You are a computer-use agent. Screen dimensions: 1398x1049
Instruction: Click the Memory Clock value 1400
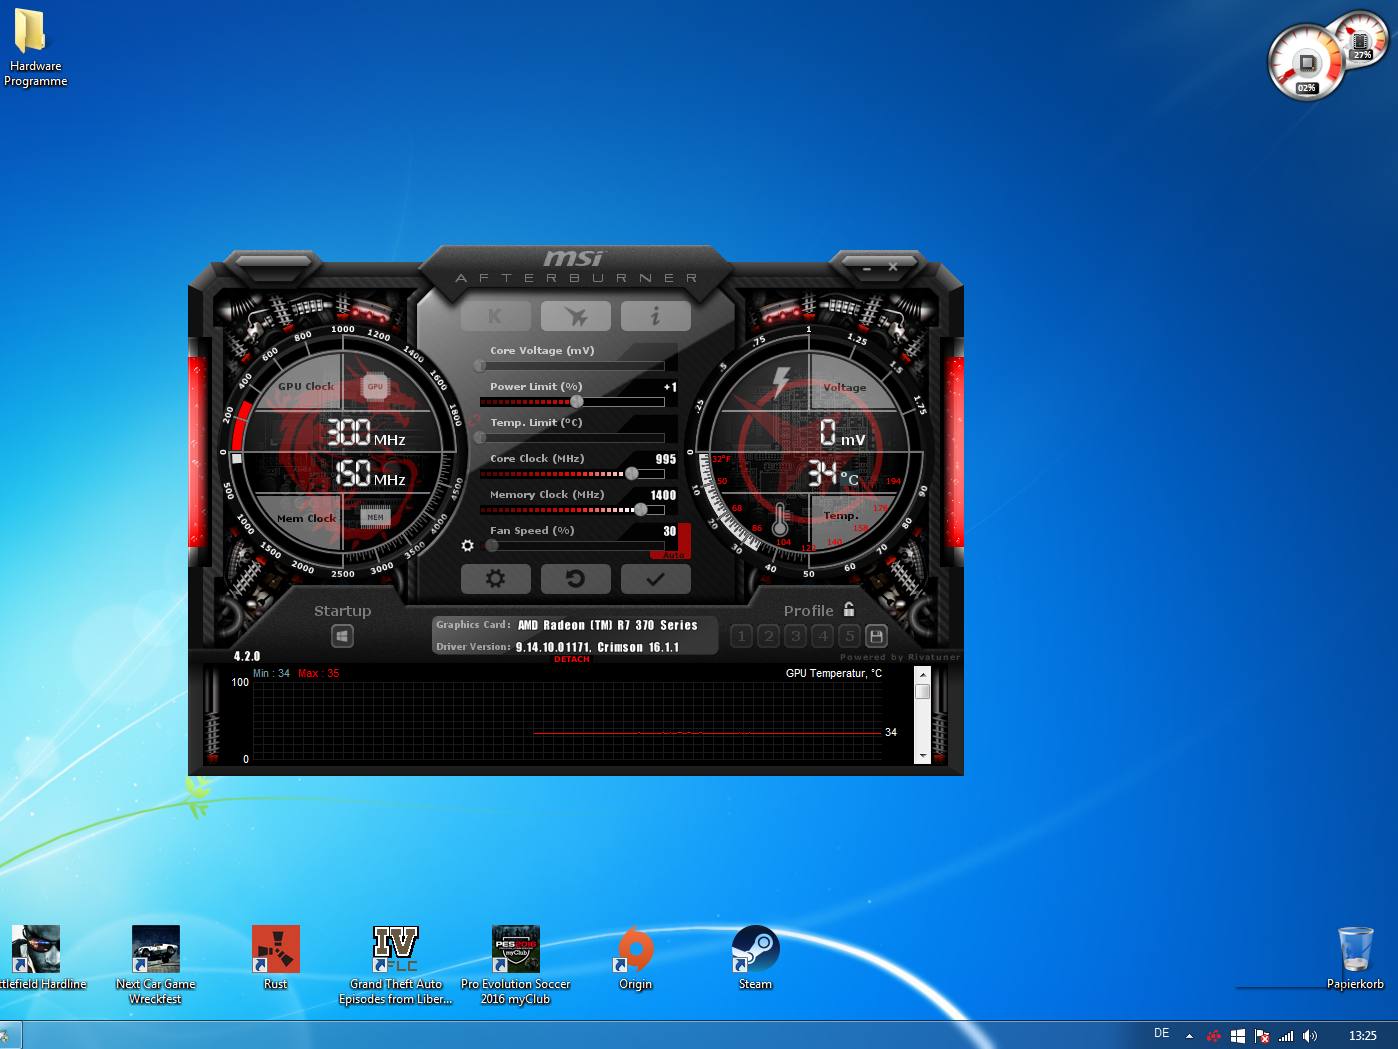pyautogui.click(x=663, y=495)
